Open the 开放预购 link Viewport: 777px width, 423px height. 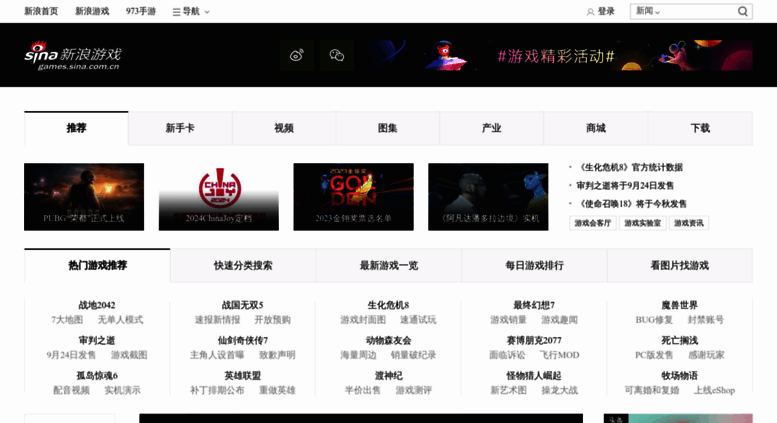273,320
